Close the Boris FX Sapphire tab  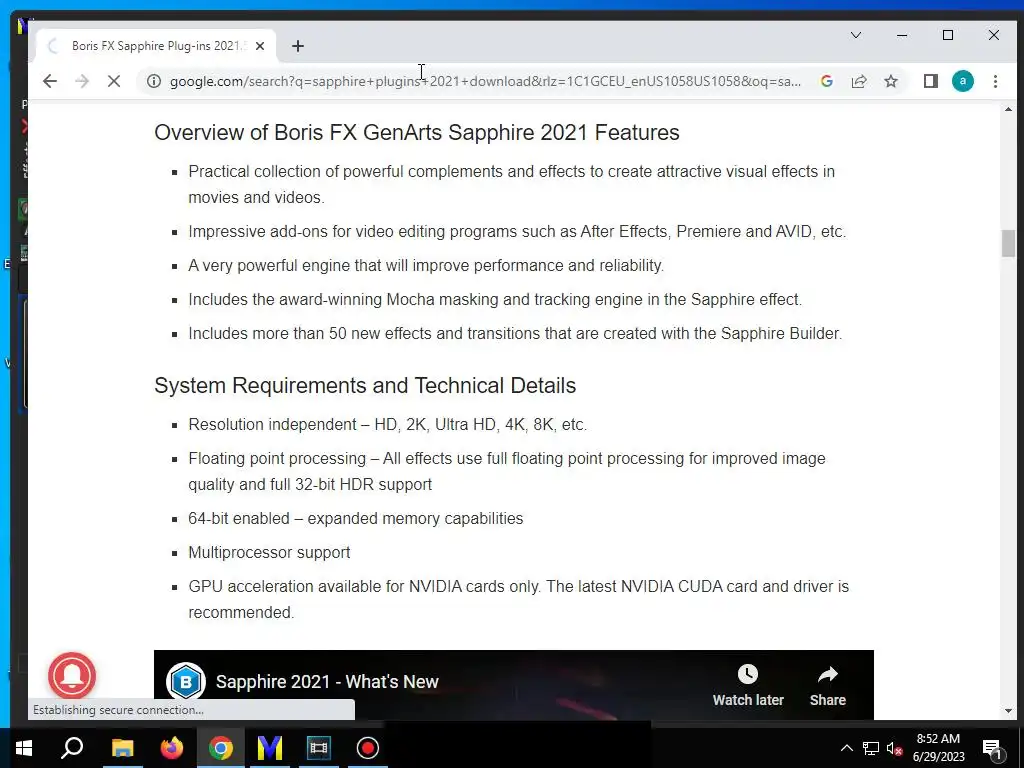[x=260, y=46]
